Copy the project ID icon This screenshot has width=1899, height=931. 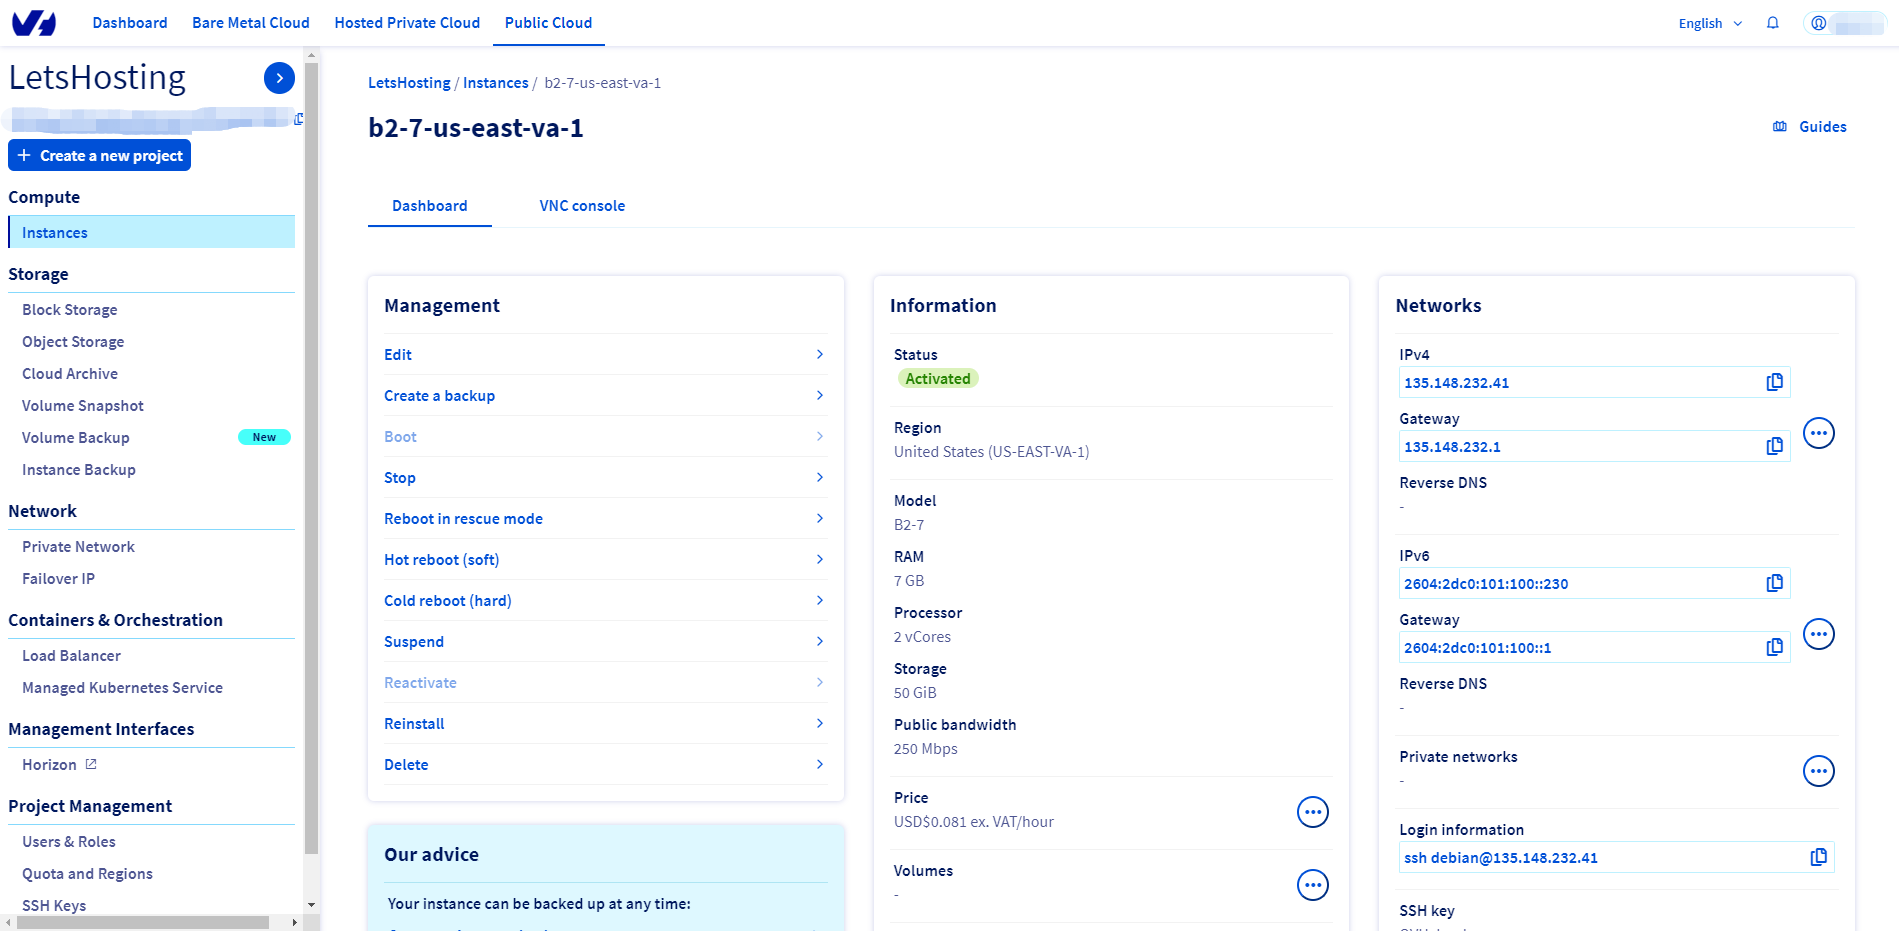[299, 119]
